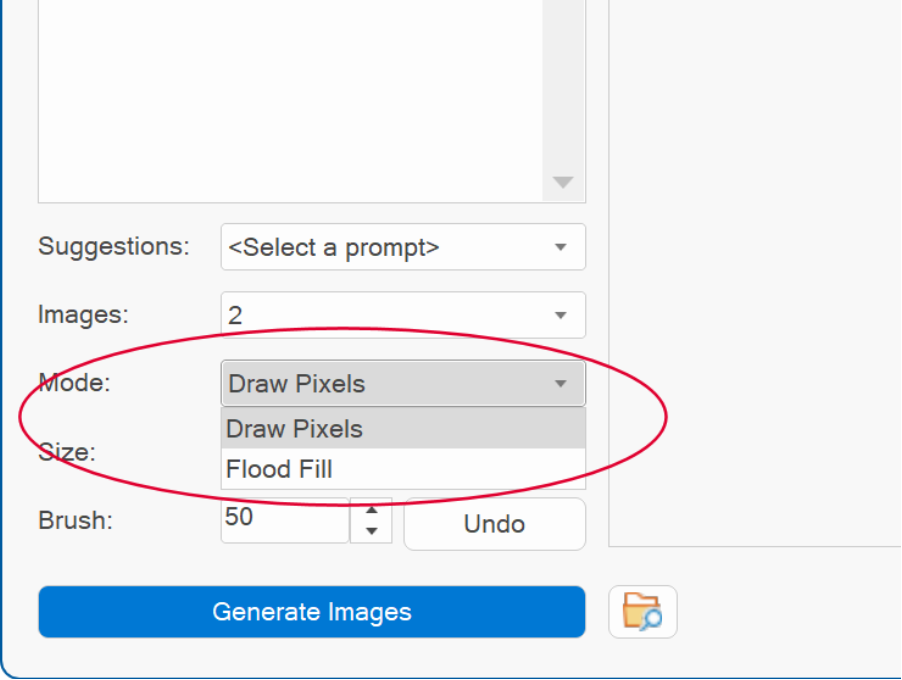The width and height of the screenshot is (902, 680).
Task: Click the prompt box scroll-down arrow
Action: tap(563, 183)
